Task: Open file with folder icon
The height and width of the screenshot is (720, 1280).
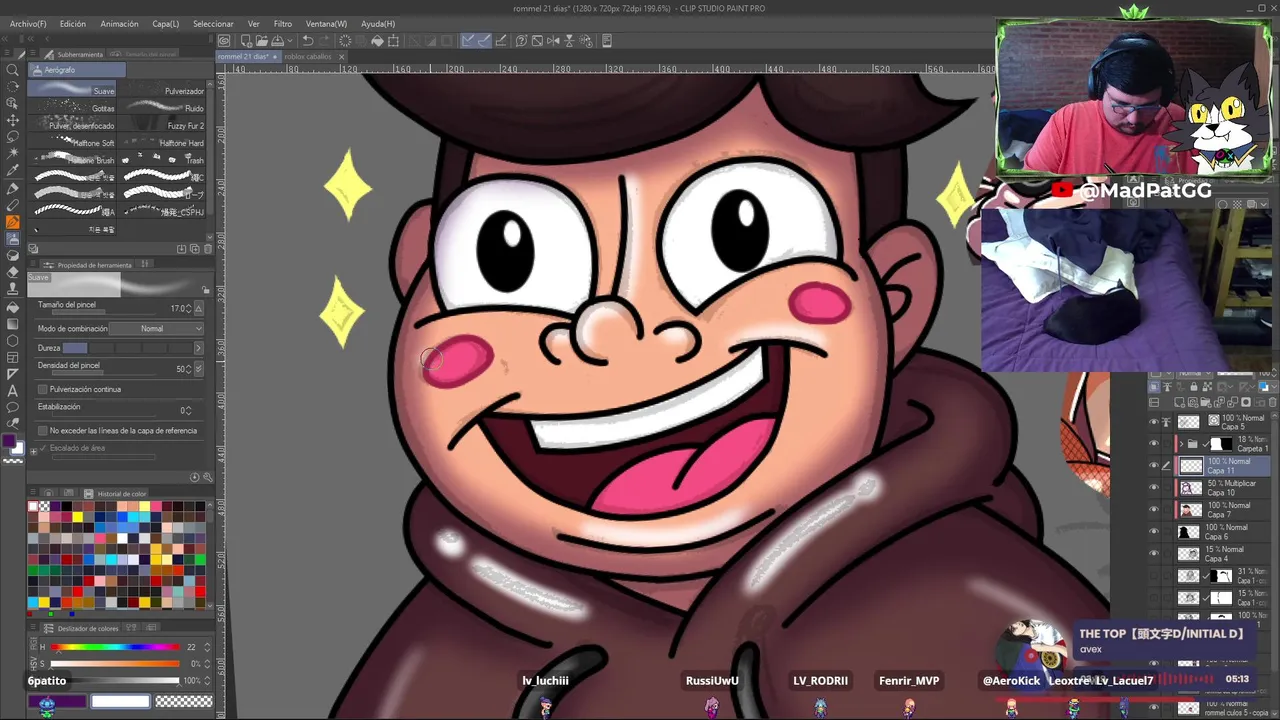Action: point(260,41)
